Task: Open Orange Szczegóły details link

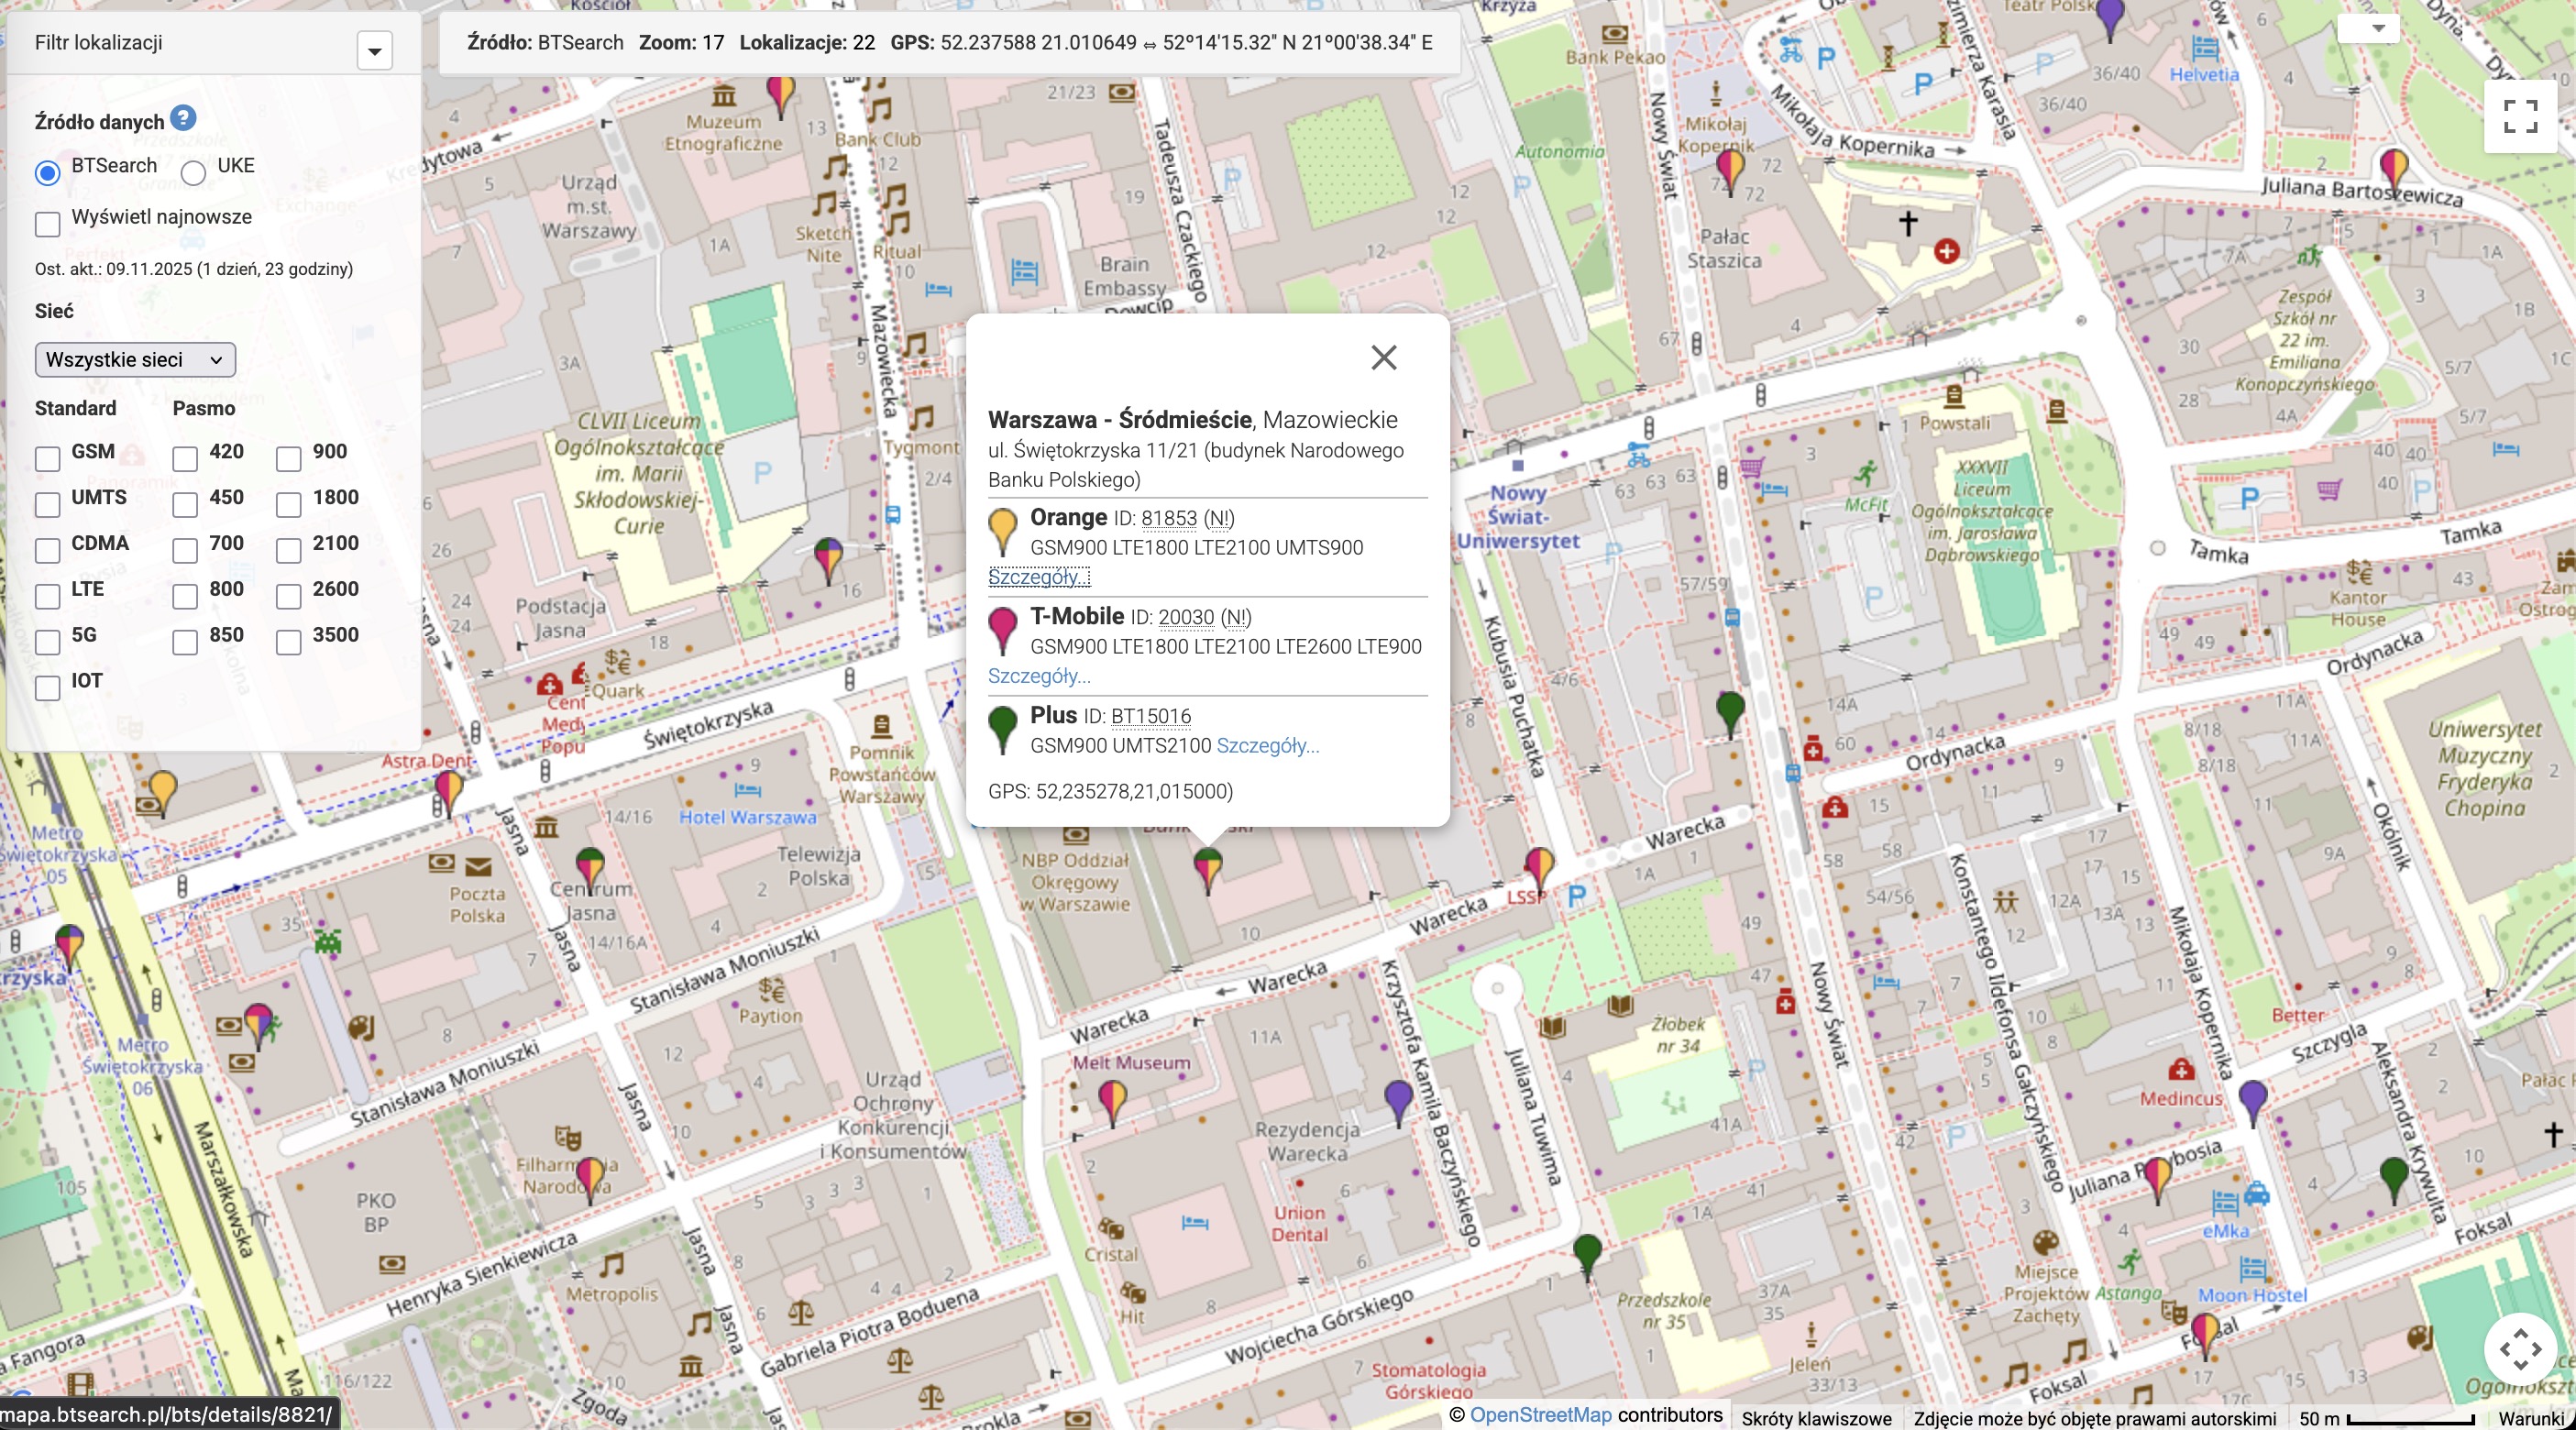Action: [x=1039, y=577]
